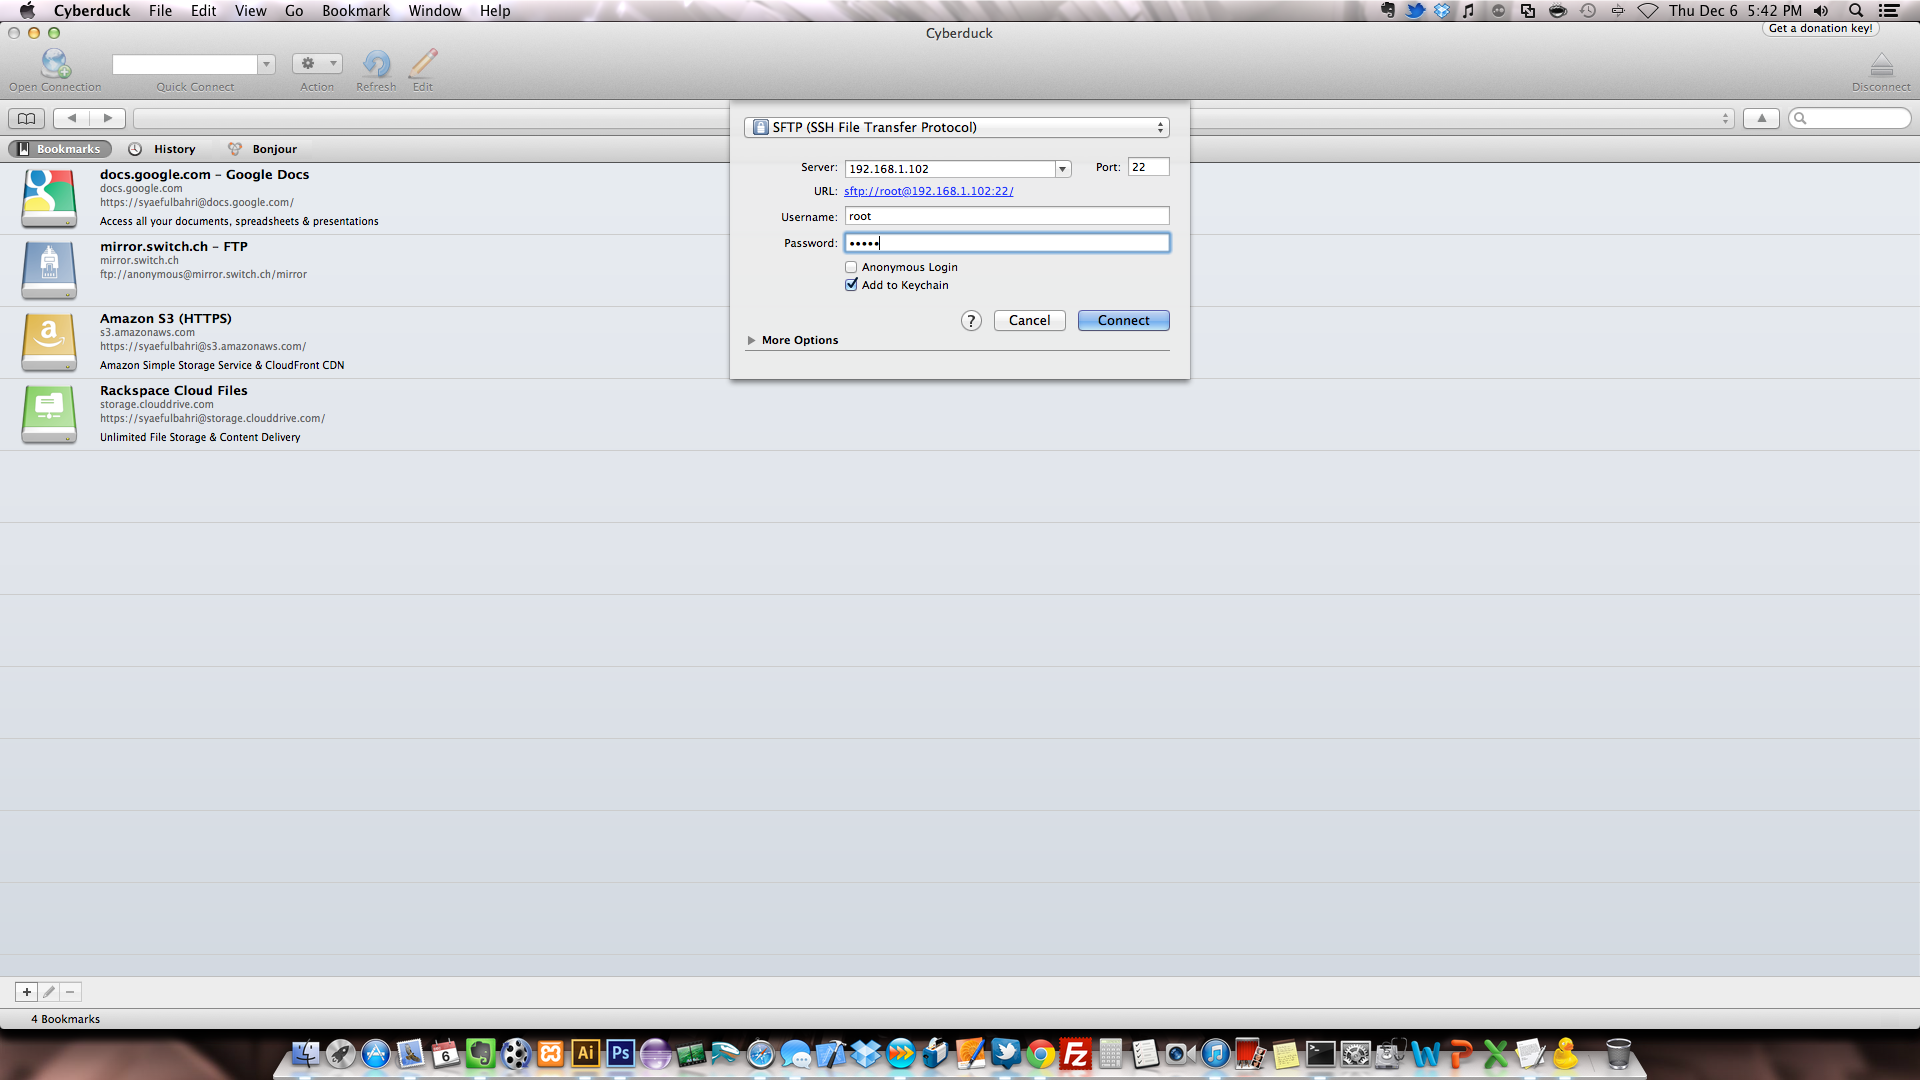Click the Cyberduck duck icon in Dock
Image resolution: width=1920 pixels, height=1080 pixels.
click(x=1565, y=1054)
